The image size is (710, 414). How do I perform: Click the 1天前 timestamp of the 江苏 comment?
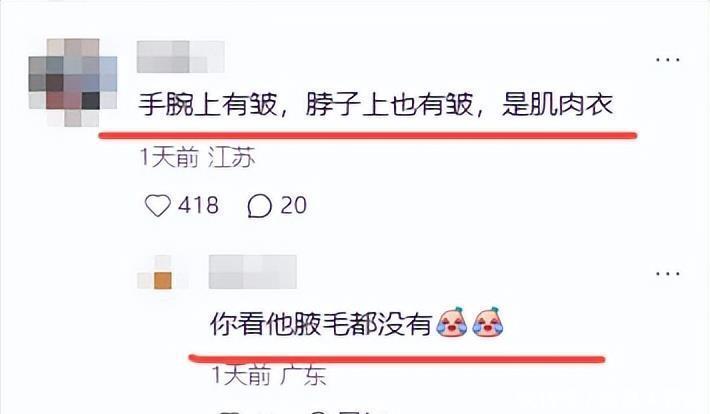coord(169,158)
